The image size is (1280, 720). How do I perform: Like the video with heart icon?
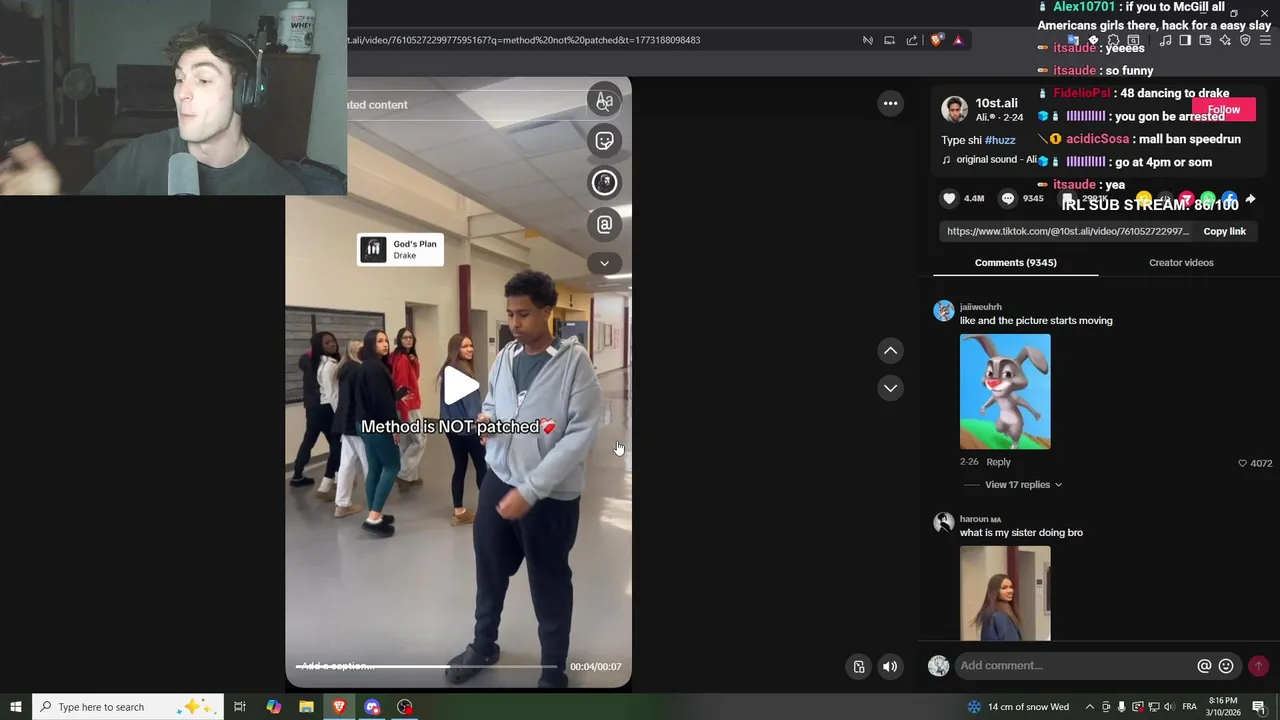point(949,199)
